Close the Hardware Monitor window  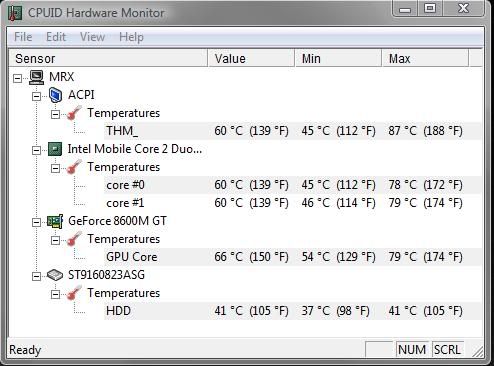(x=463, y=9)
